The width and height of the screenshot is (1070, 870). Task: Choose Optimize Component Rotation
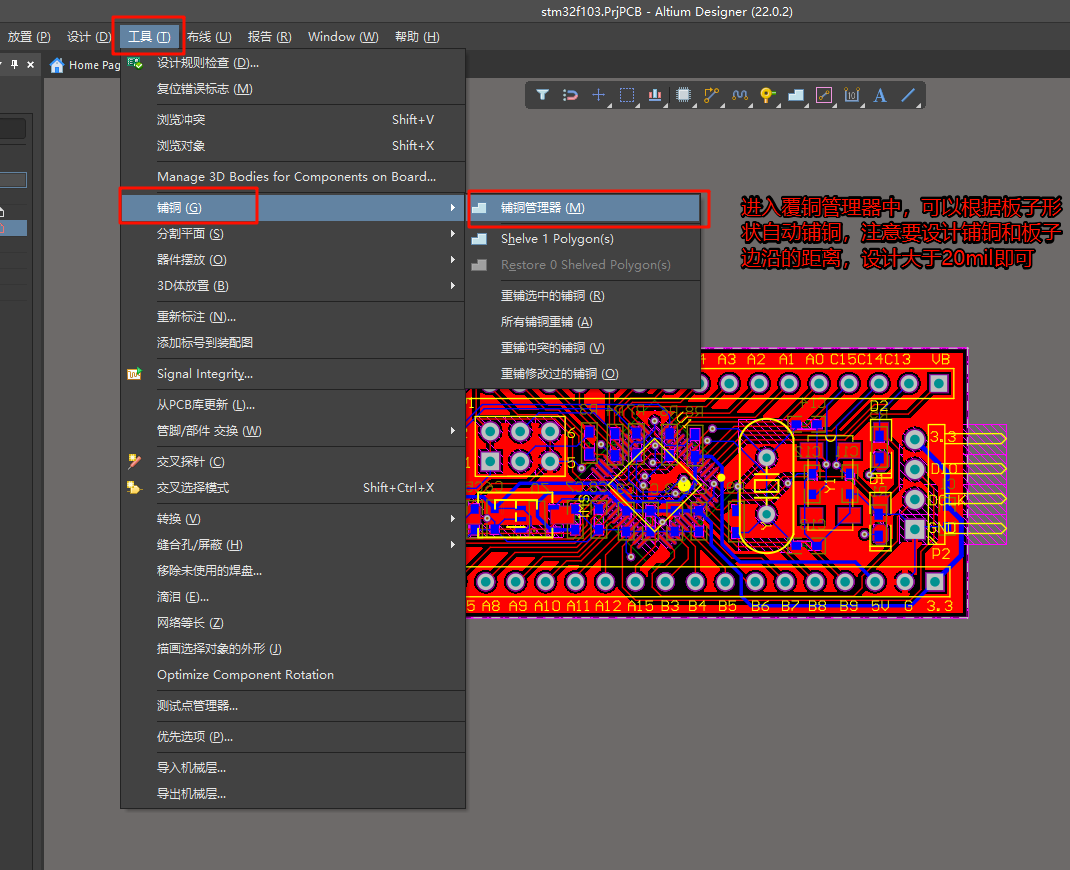pos(293,674)
